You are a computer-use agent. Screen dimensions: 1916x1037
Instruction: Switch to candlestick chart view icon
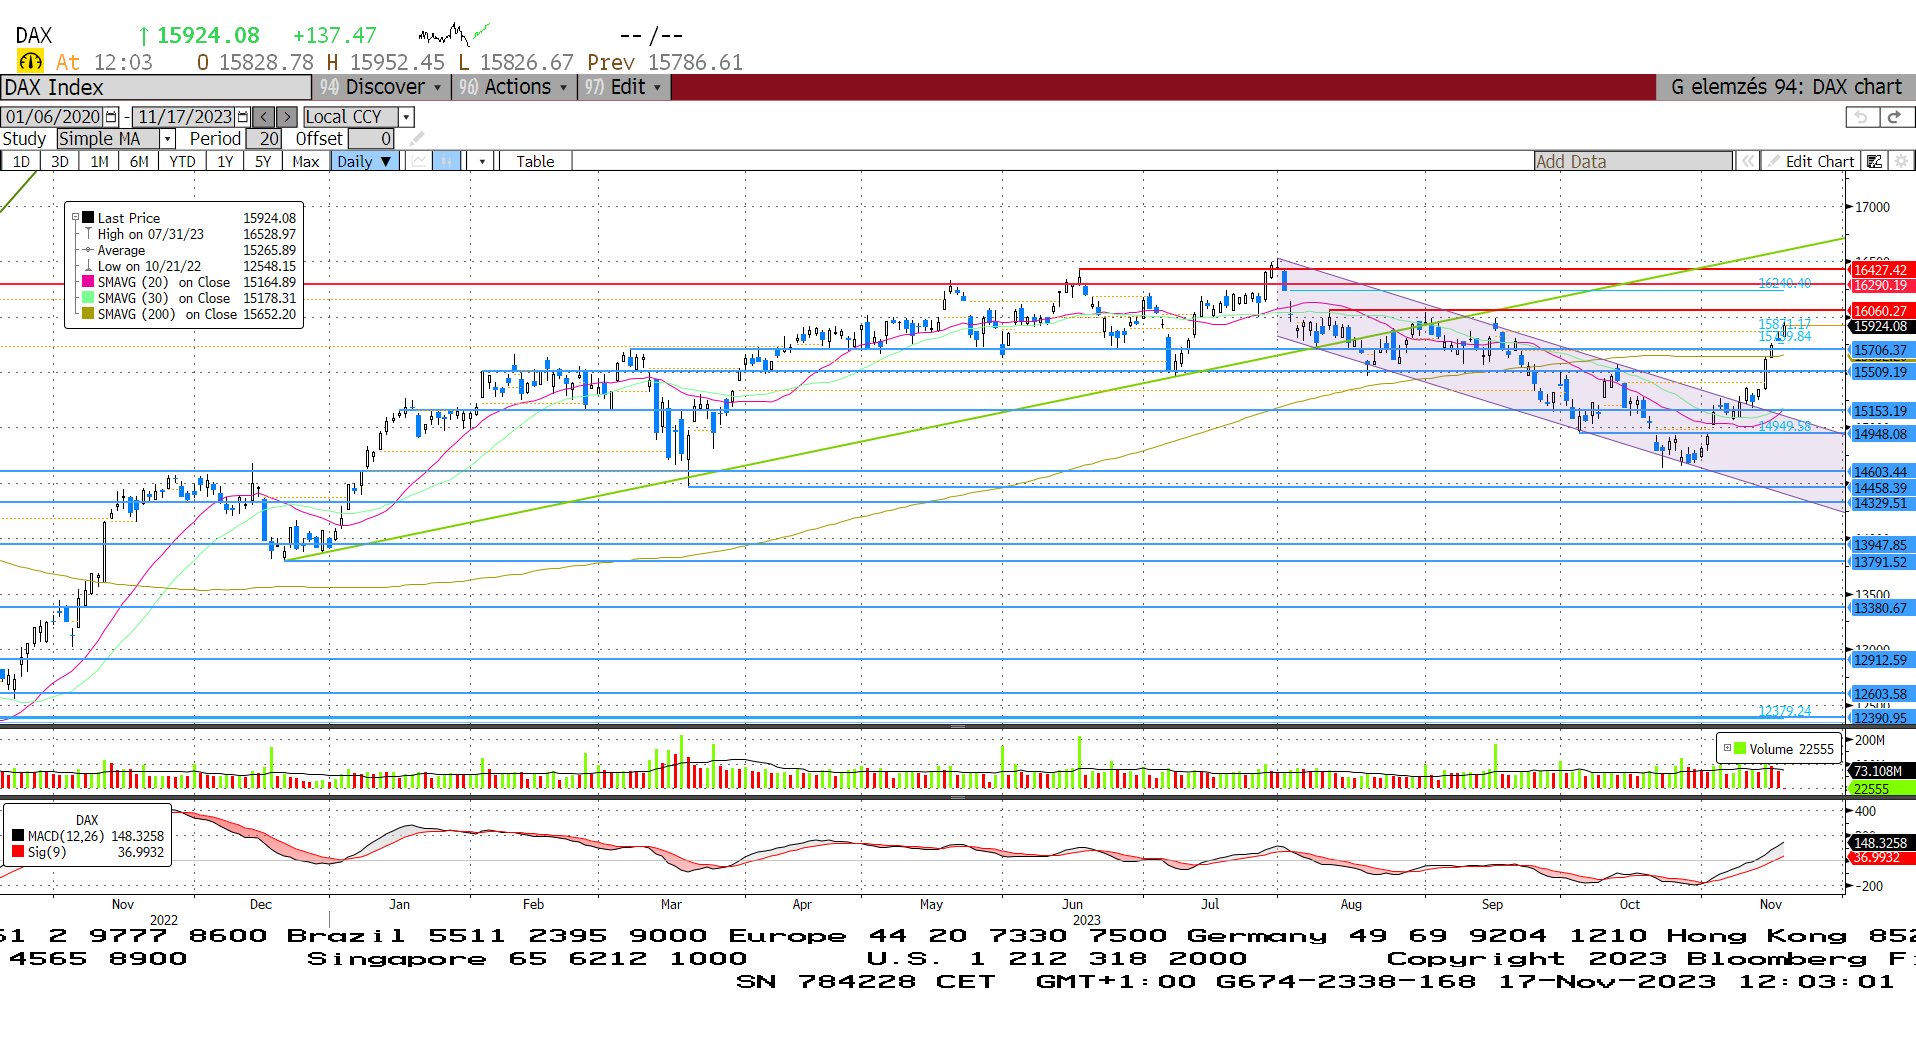coord(447,161)
